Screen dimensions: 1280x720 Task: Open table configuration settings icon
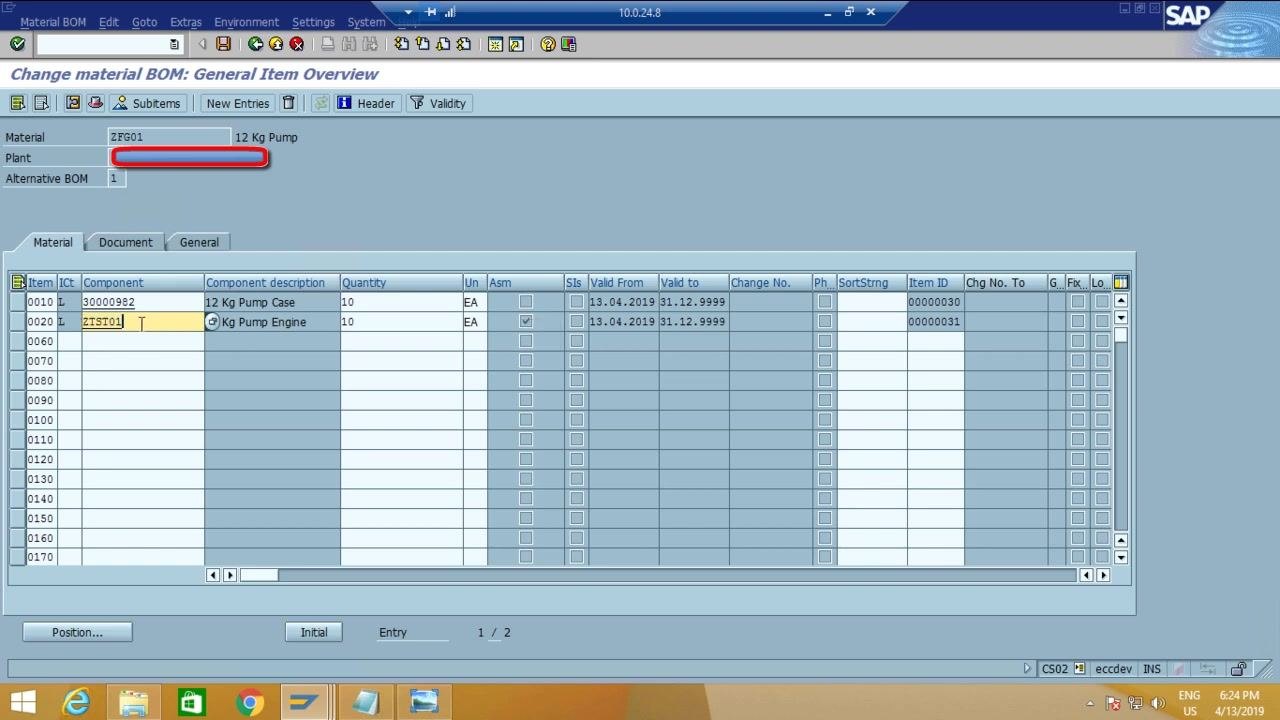1121,282
